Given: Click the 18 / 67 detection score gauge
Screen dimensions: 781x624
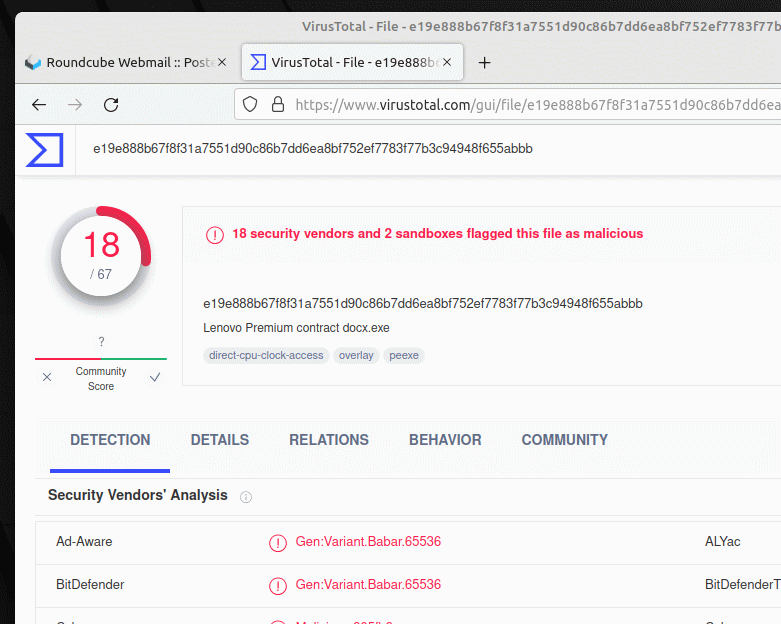Looking at the screenshot, I should point(101,256).
